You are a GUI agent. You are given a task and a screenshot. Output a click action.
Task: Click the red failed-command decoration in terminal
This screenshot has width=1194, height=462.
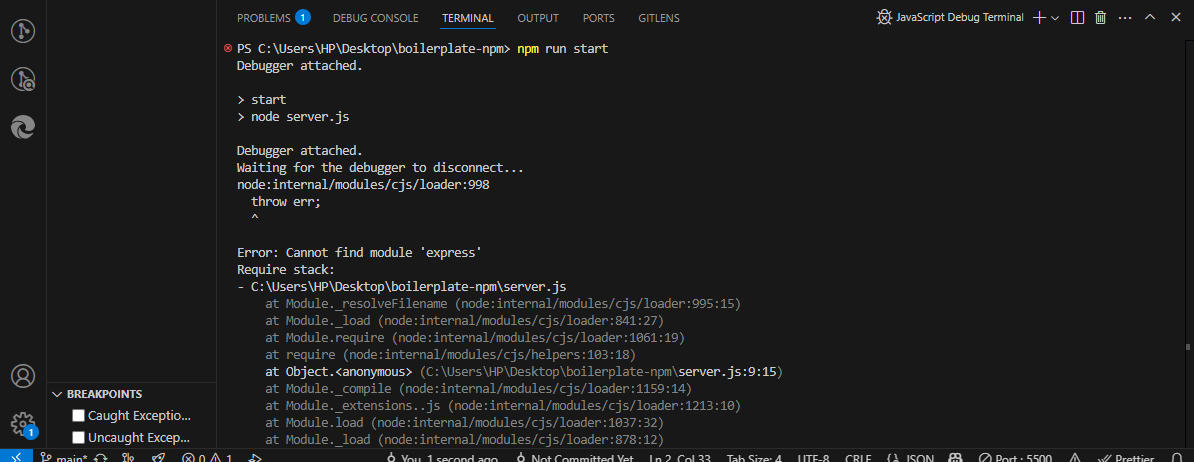[x=227, y=48]
